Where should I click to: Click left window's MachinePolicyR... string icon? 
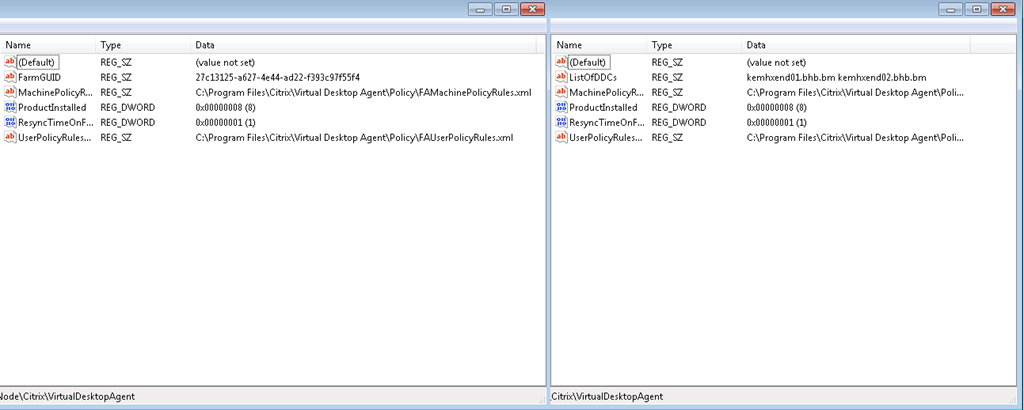pyautogui.click(x=10, y=92)
